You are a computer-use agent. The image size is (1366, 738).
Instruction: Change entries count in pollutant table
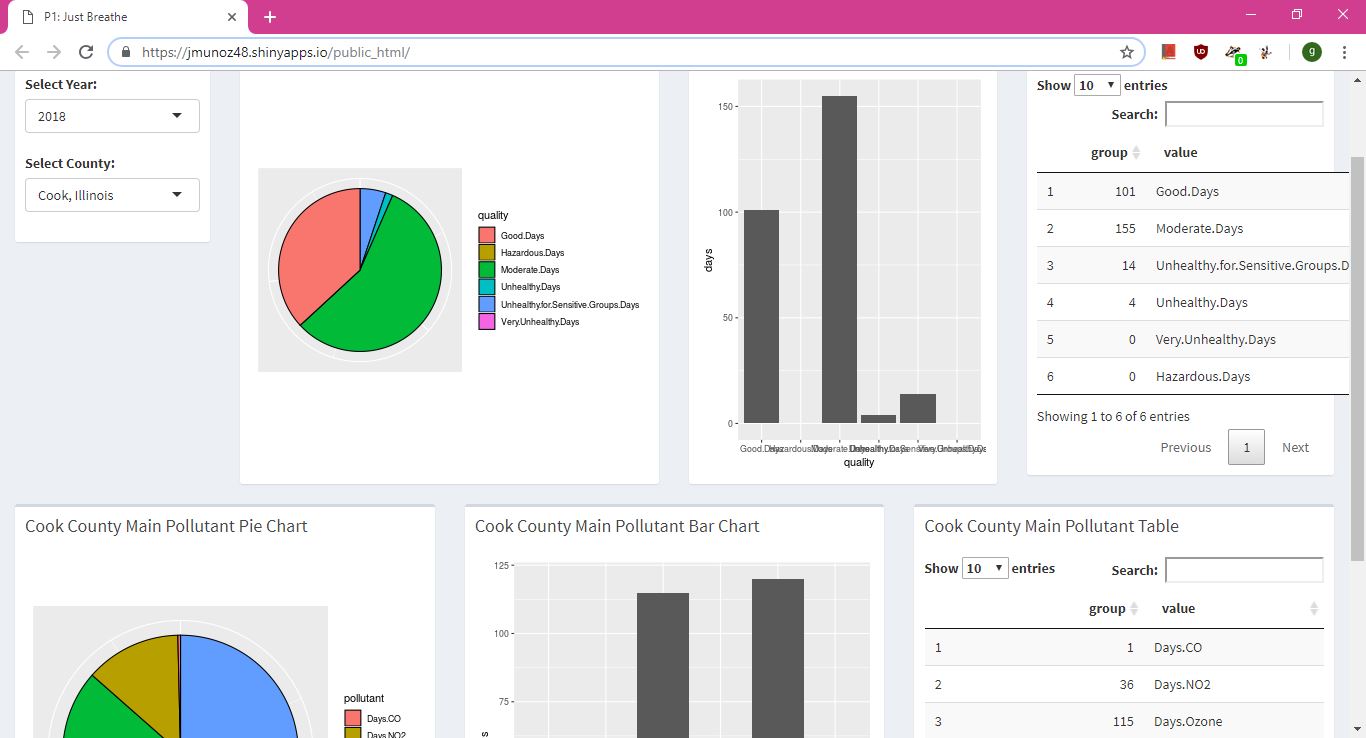pos(984,568)
